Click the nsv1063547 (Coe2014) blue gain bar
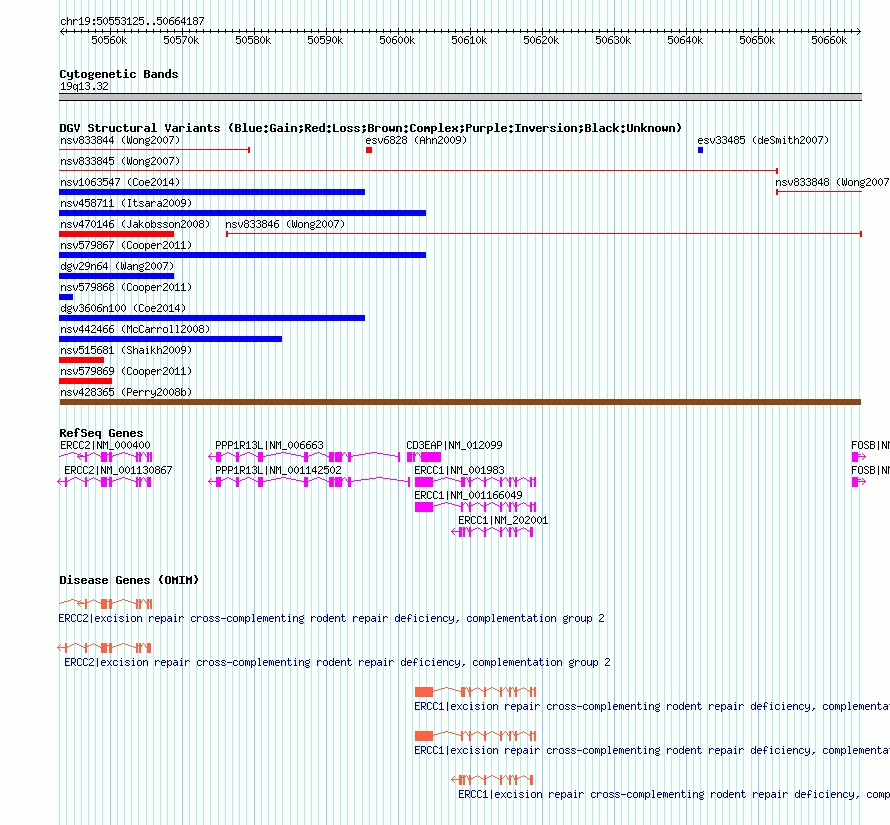This screenshot has width=890, height=825. tap(212, 192)
